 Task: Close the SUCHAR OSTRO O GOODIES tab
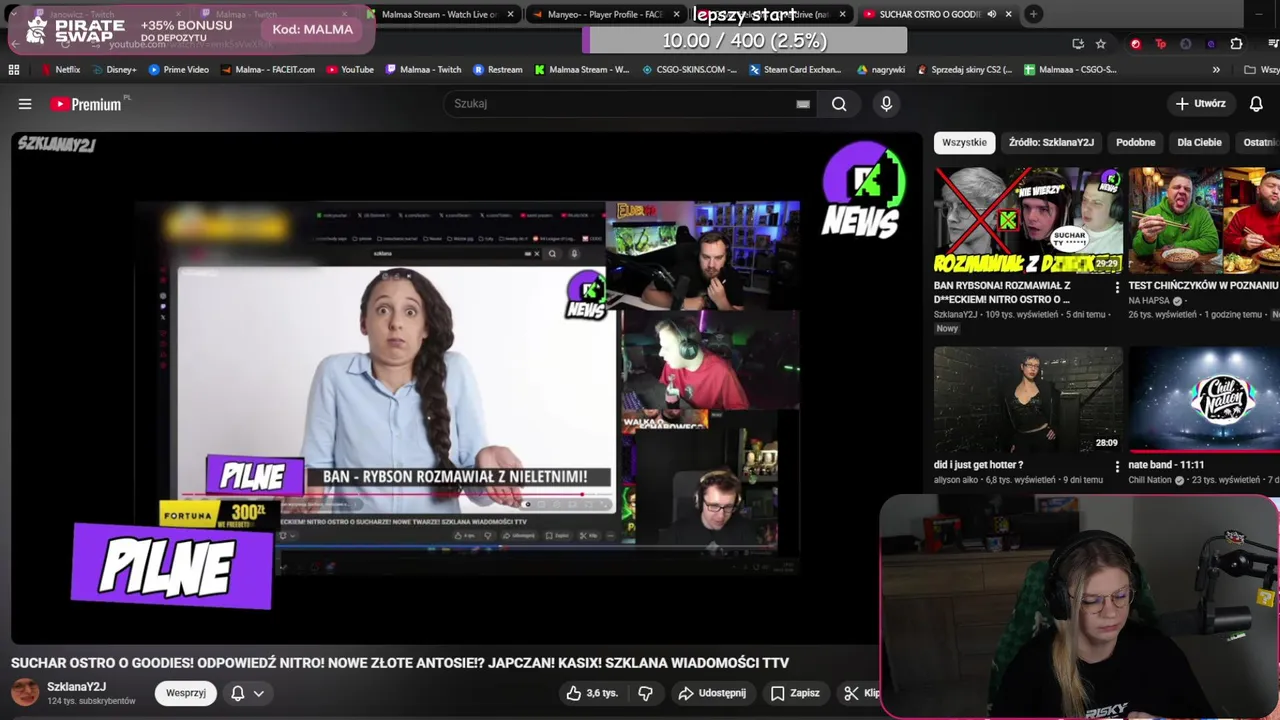[x=1008, y=14]
